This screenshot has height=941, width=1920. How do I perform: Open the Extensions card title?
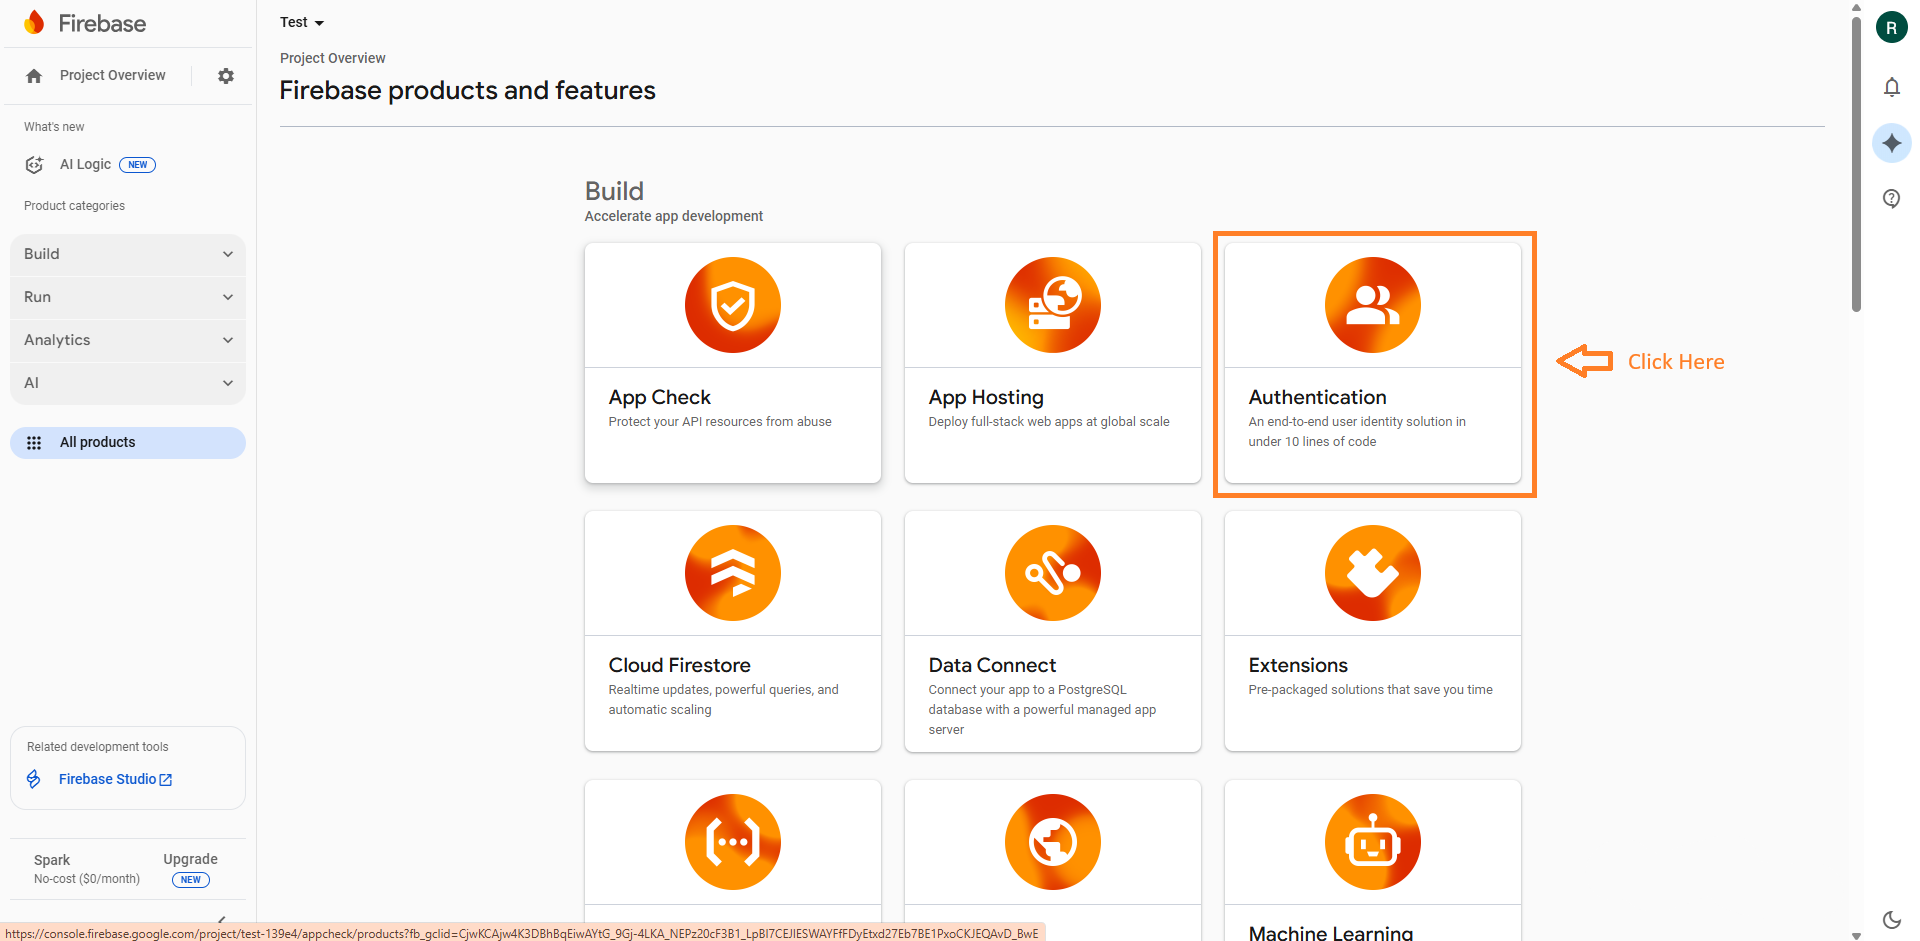(x=1298, y=665)
